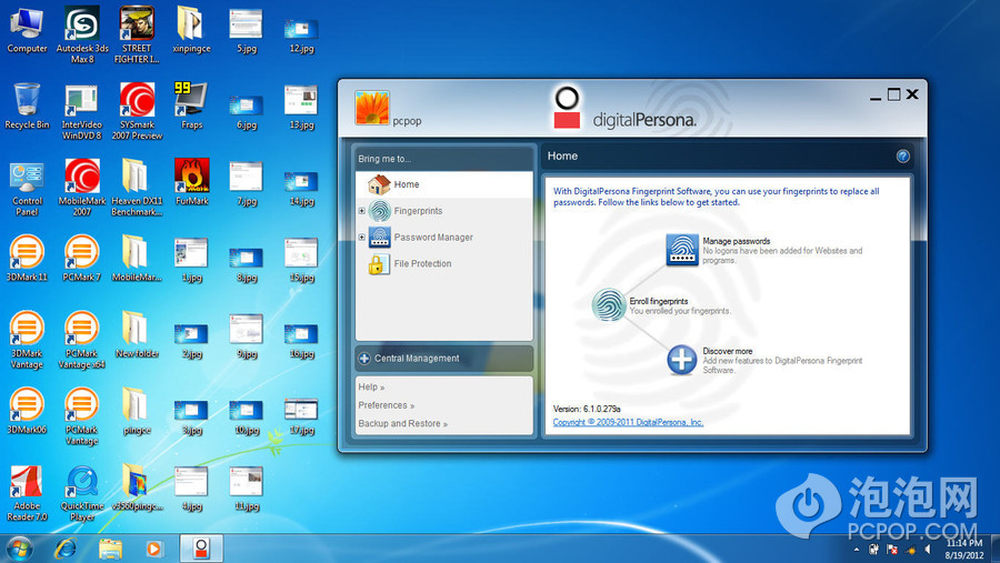The width and height of the screenshot is (1000, 563).
Task: Select the MobileMark 2007 icon
Action: (82, 188)
